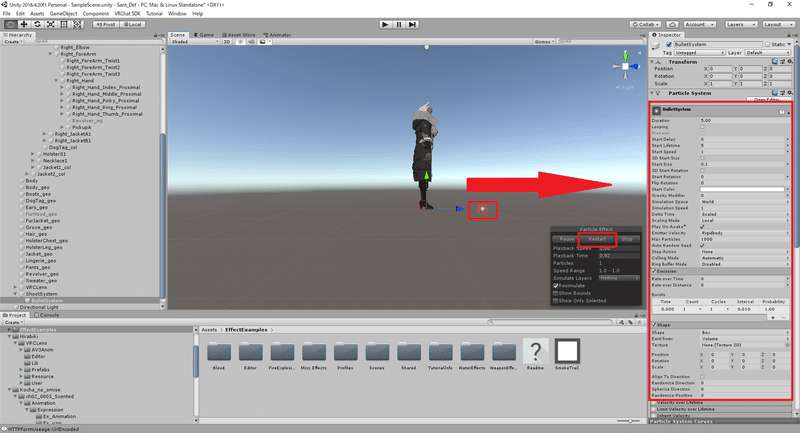The height and width of the screenshot is (433, 800).
Task: Select the Hand tool in toolbar
Action: point(10,24)
